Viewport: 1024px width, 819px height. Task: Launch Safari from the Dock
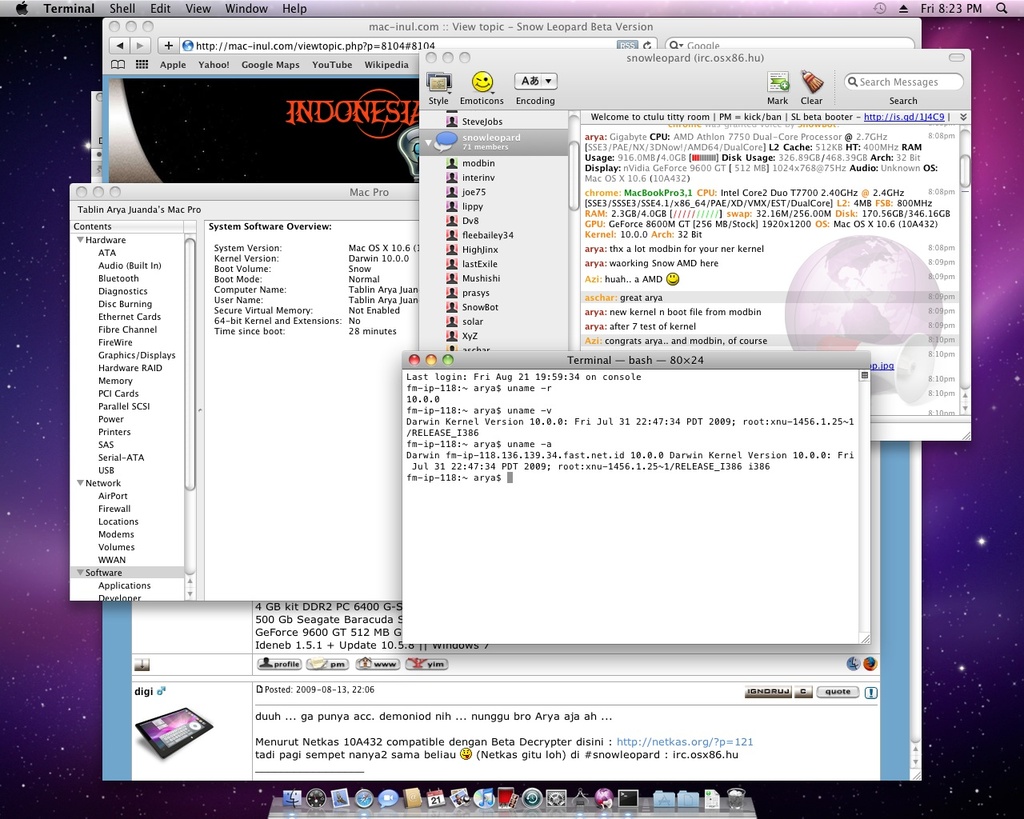tap(364, 797)
